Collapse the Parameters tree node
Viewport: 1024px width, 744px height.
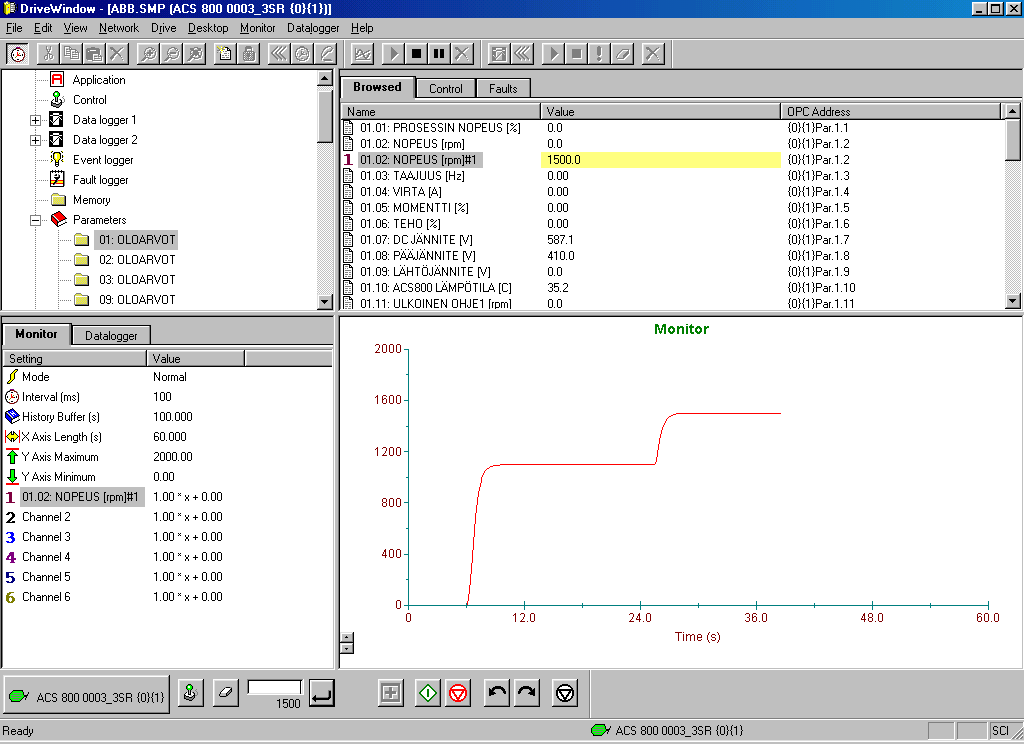pyautogui.click(x=35, y=220)
